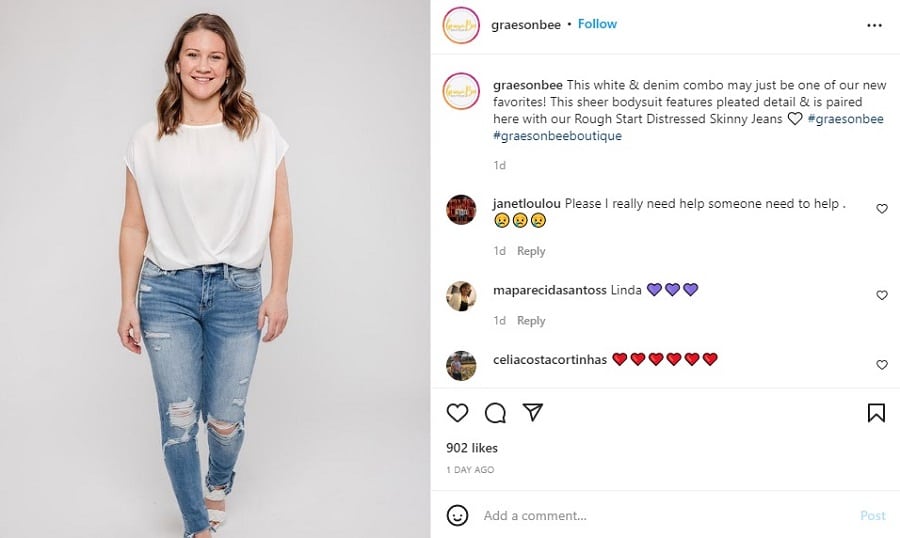This screenshot has height=538, width=900.
Task: Click the post photo of the model
Action: [x=215, y=269]
